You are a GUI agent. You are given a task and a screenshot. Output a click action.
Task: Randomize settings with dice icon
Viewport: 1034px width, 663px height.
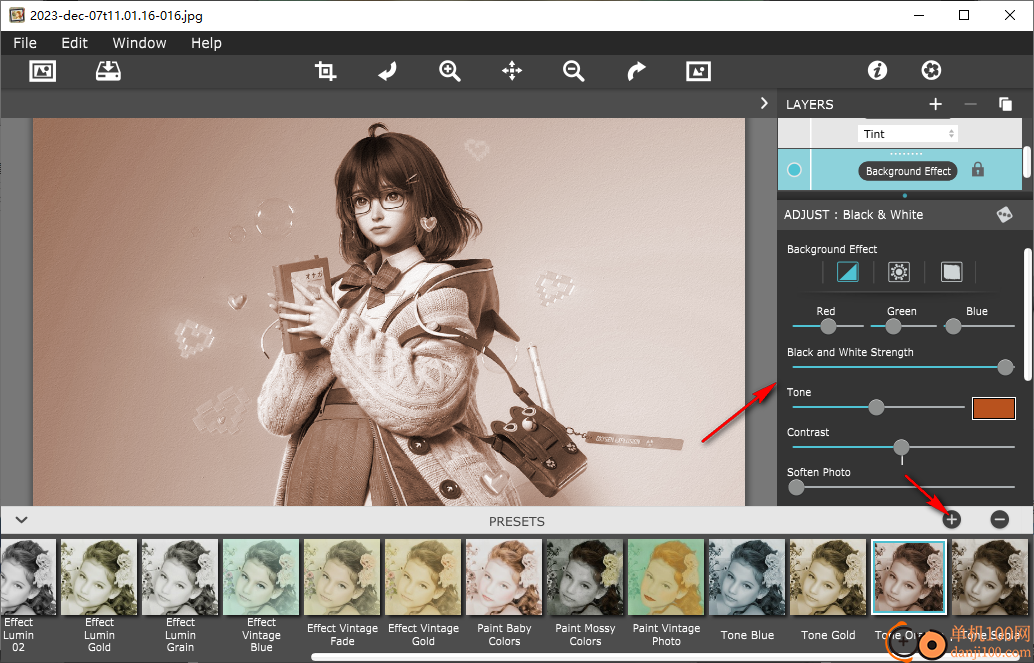coord(1004,214)
